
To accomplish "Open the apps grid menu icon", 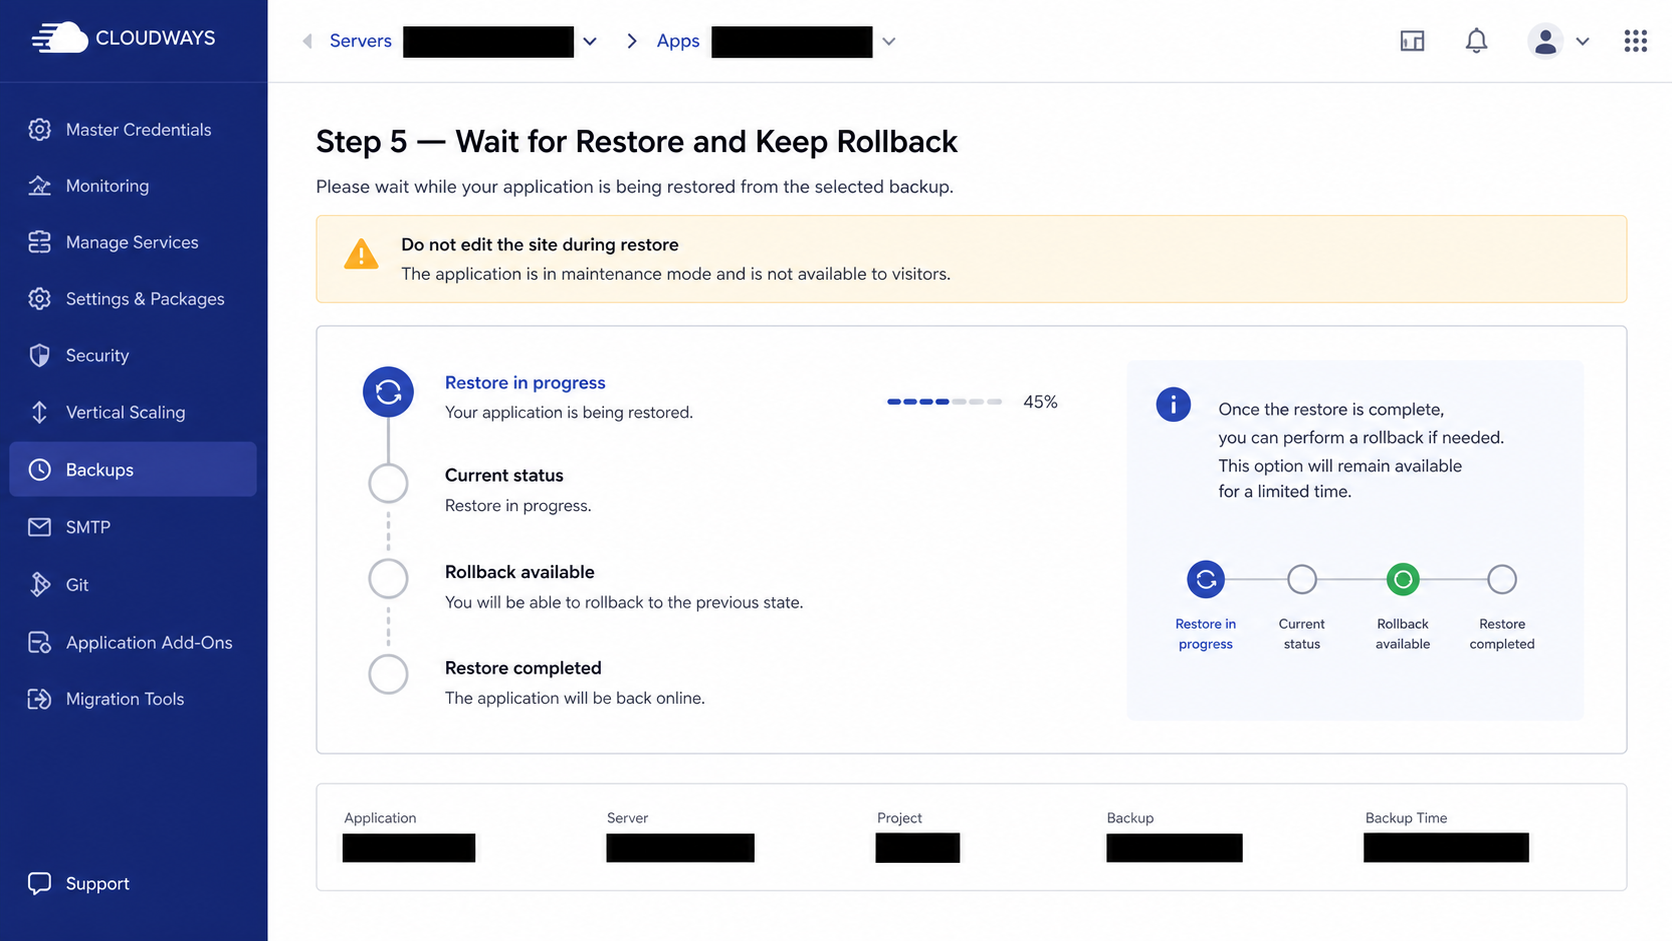I will 1635,41.
